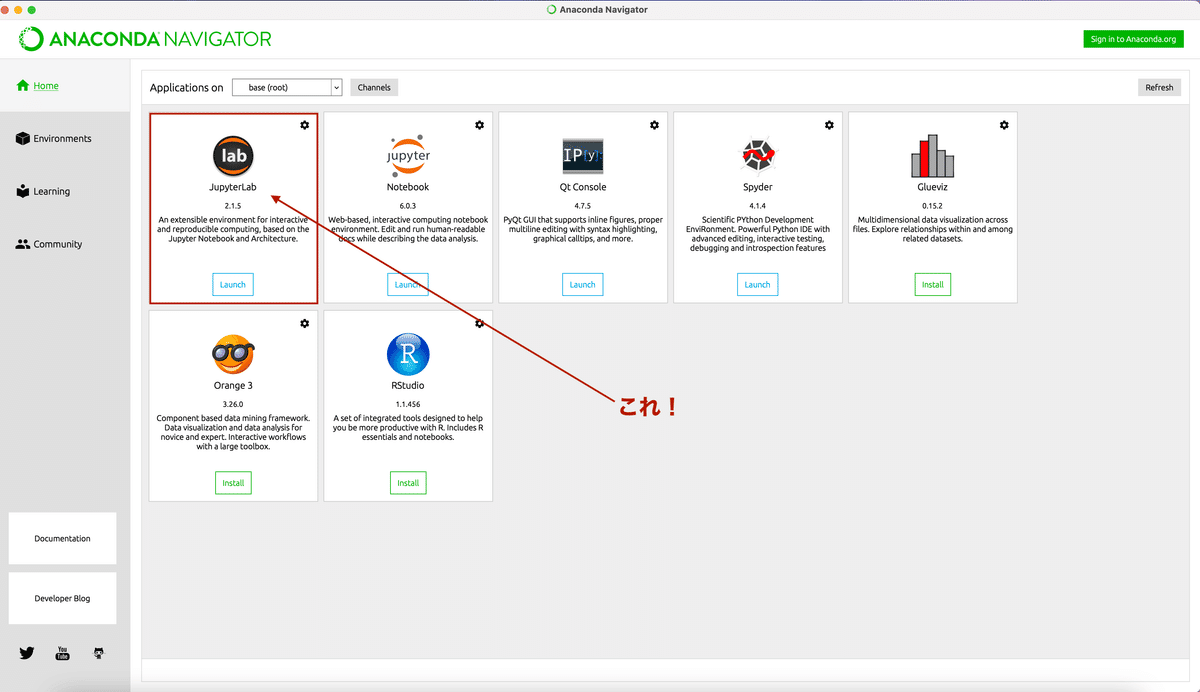Screen dimensions: 1200x692
Task: Install Glueviz
Action: 933,285
